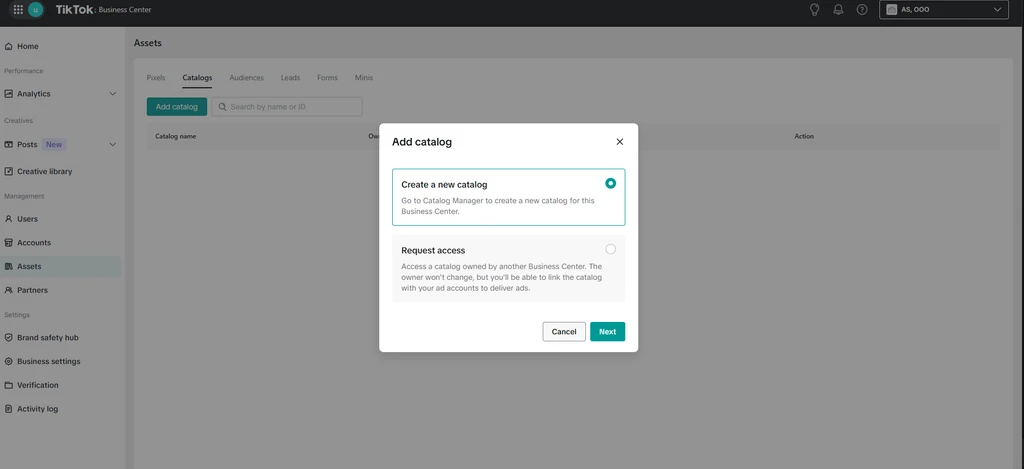Open the notifications bell icon
This screenshot has width=1024, height=469.
pyautogui.click(x=839, y=10)
